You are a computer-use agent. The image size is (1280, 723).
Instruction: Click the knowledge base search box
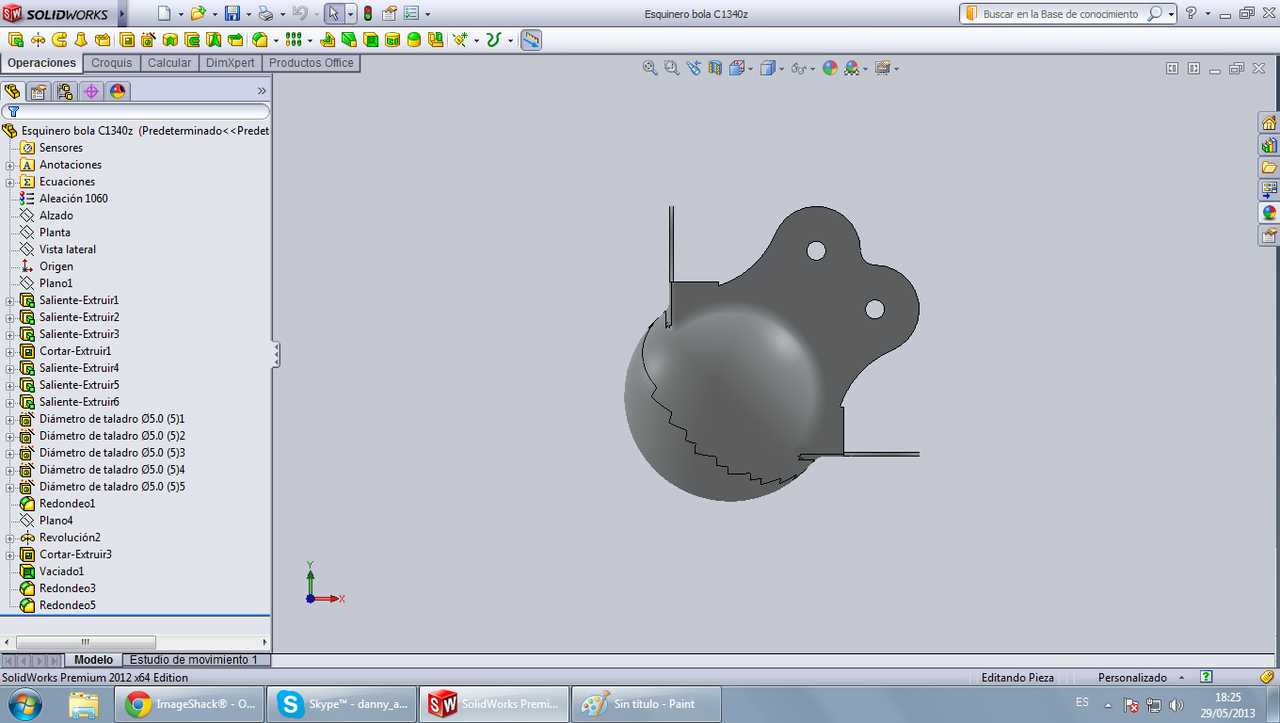click(x=1059, y=14)
